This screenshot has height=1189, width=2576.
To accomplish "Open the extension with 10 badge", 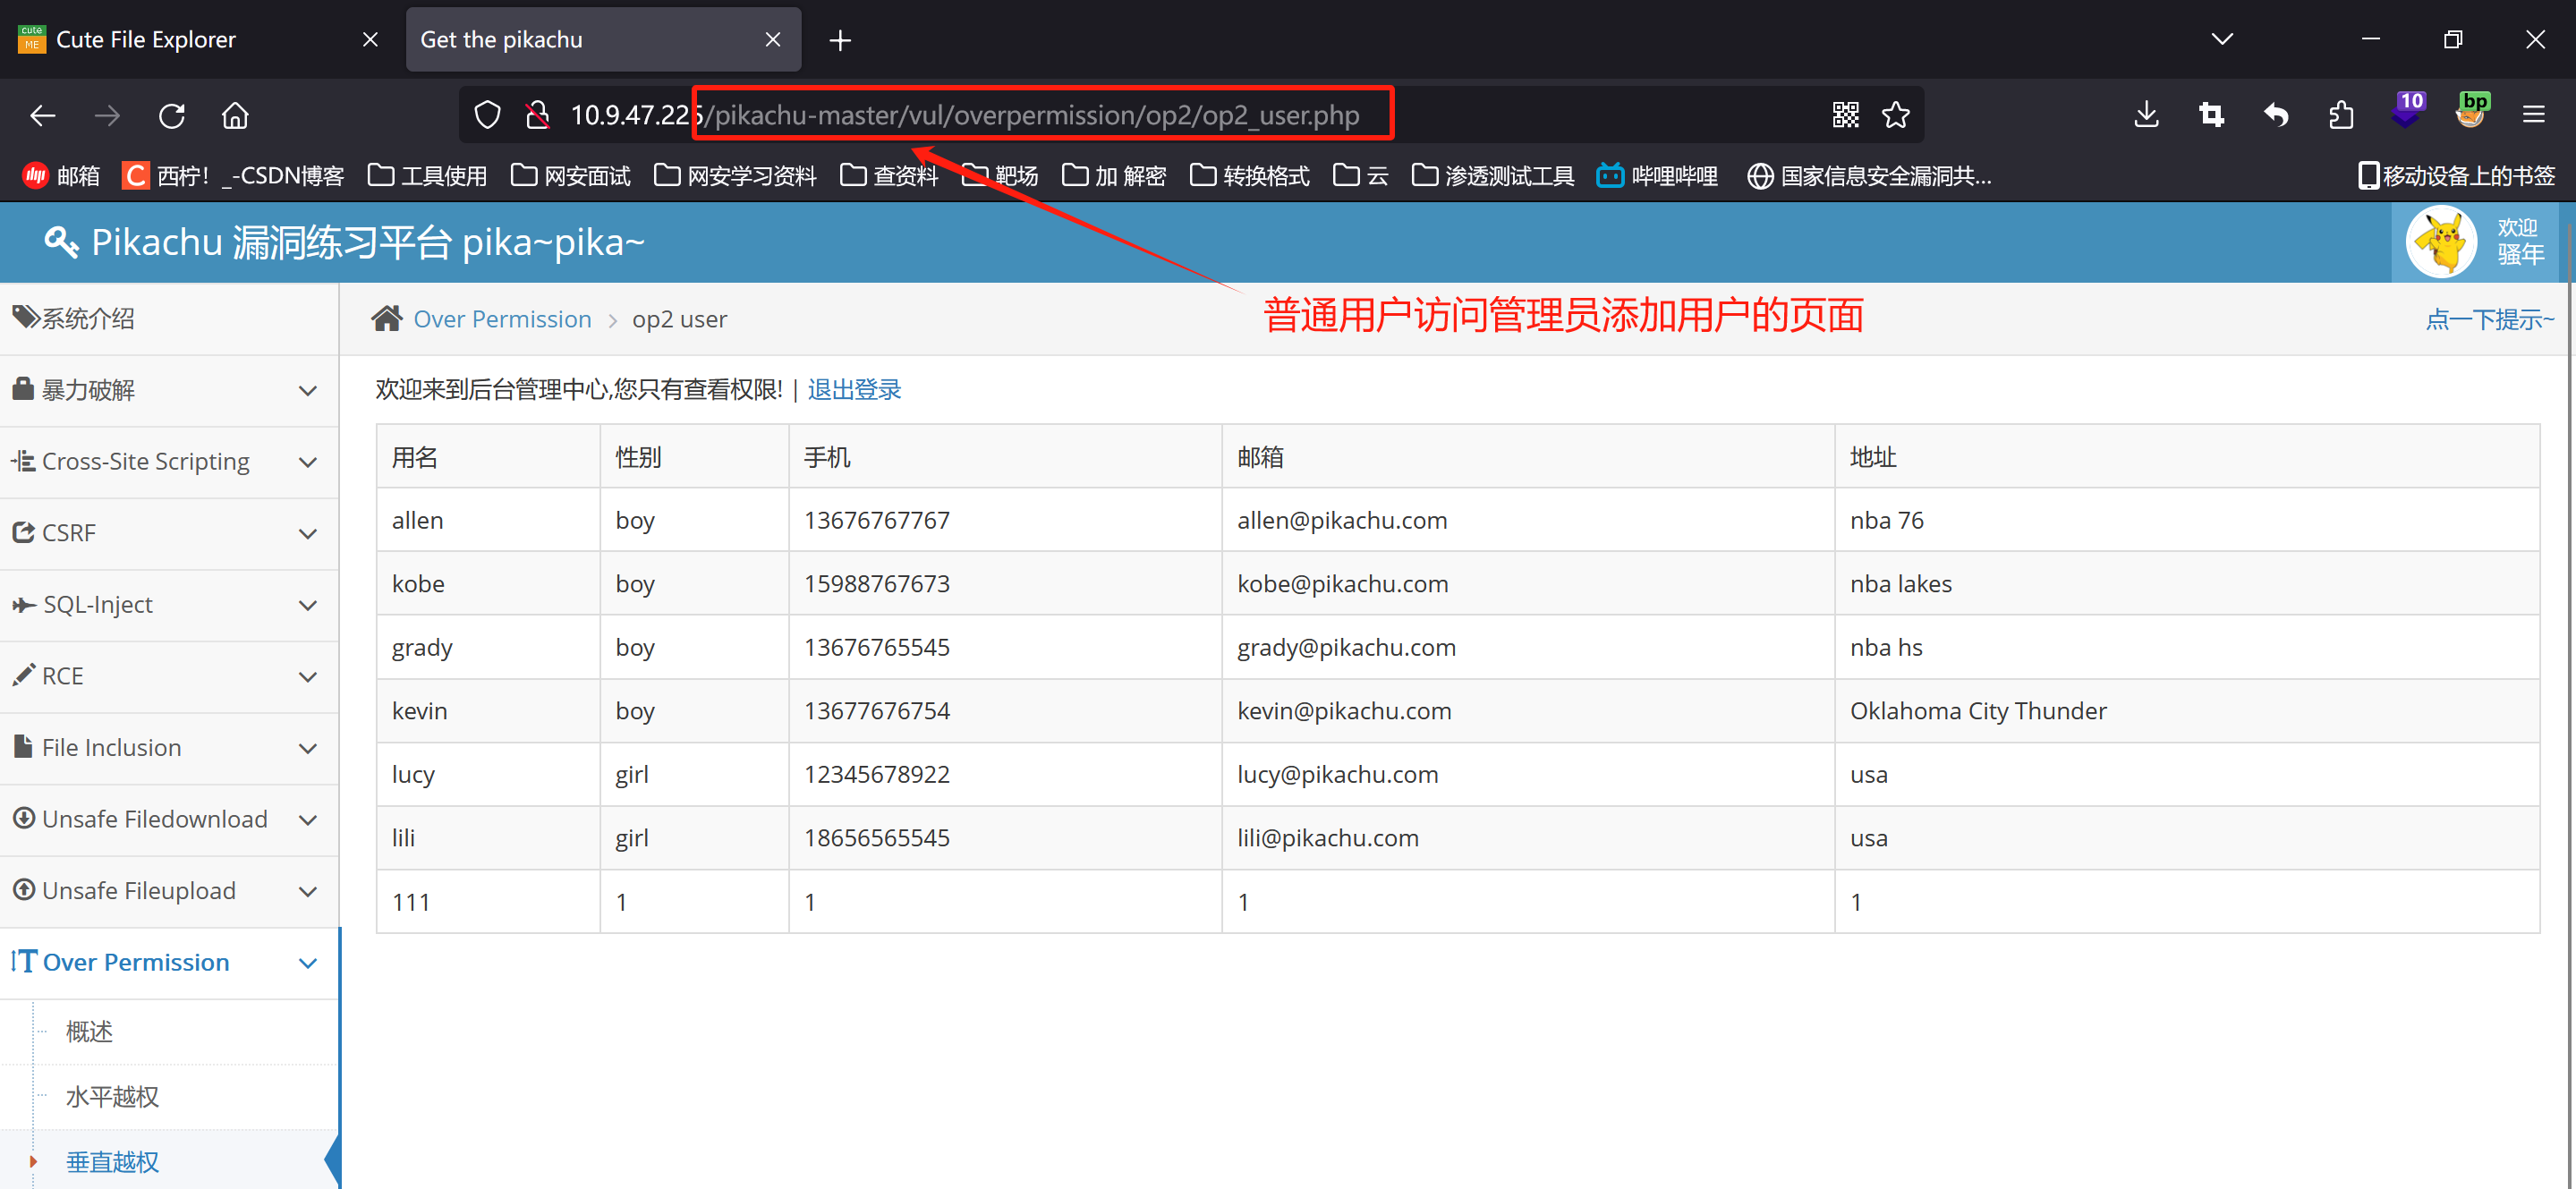I will tap(2408, 110).
